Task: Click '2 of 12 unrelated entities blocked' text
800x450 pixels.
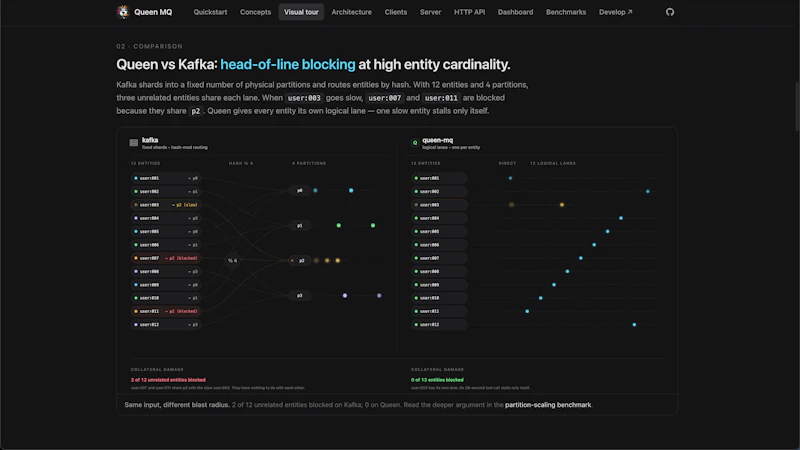Action: click(168, 380)
